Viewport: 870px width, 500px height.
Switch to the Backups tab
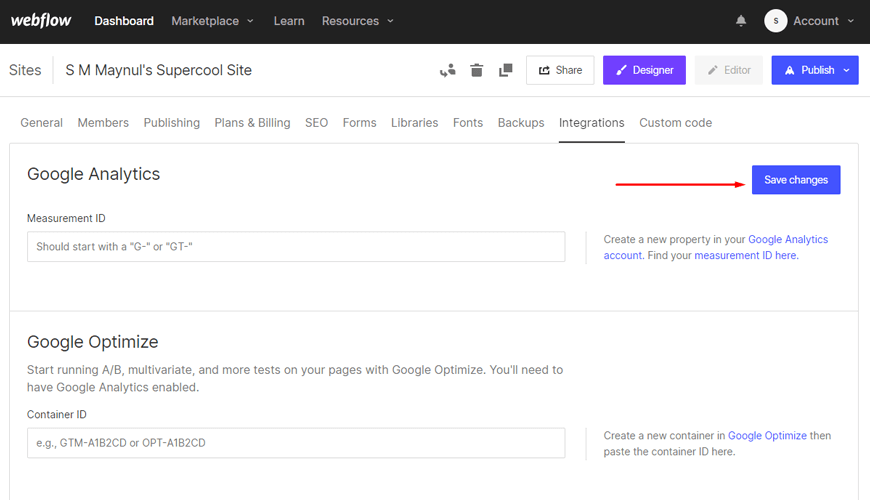[x=521, y=123]
